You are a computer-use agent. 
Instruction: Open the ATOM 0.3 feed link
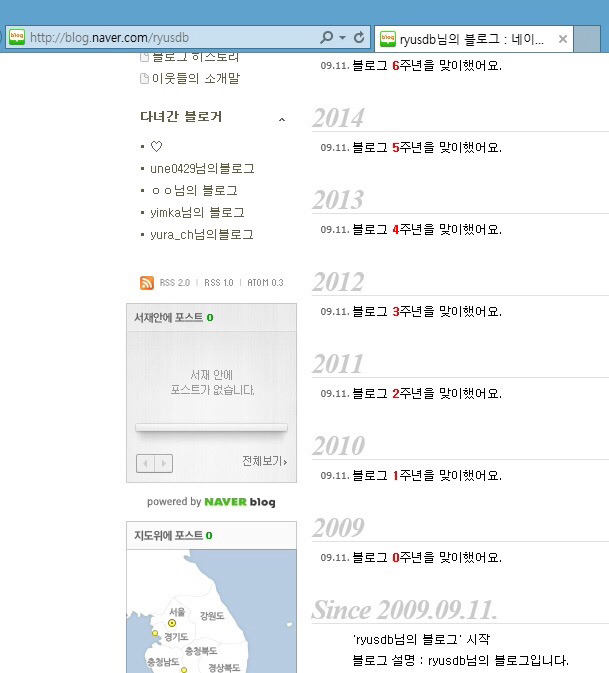265,283
